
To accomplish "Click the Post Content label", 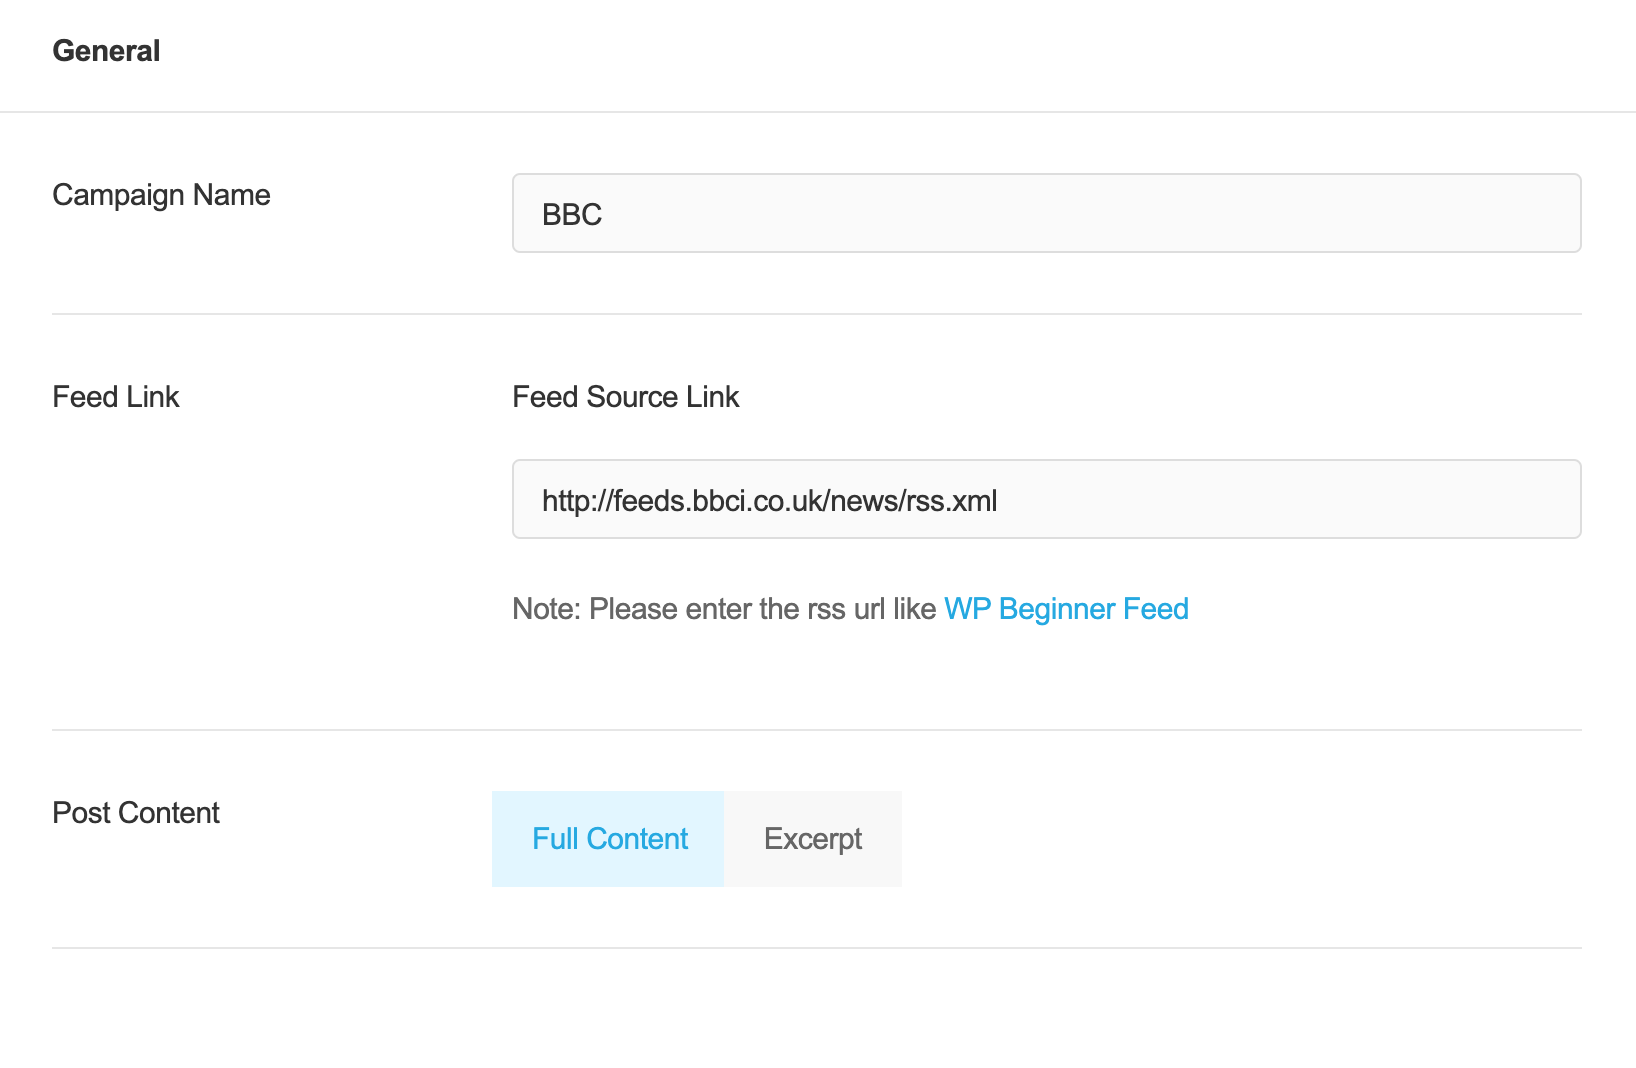I will pyautogui.click(x=135, y=812).
